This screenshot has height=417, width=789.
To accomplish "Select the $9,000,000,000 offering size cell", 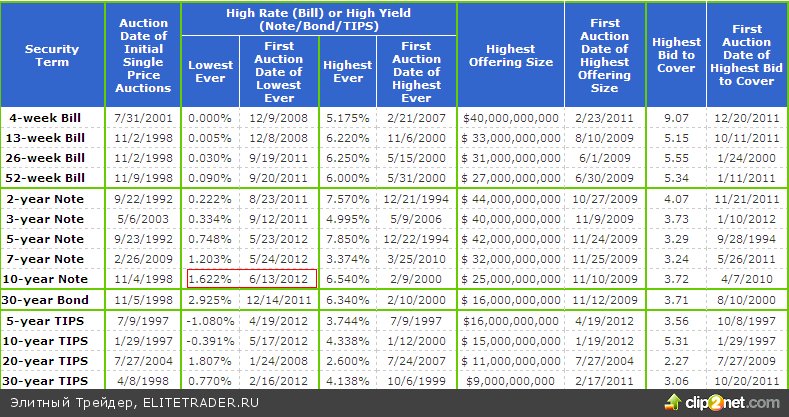I will point(510,381).
